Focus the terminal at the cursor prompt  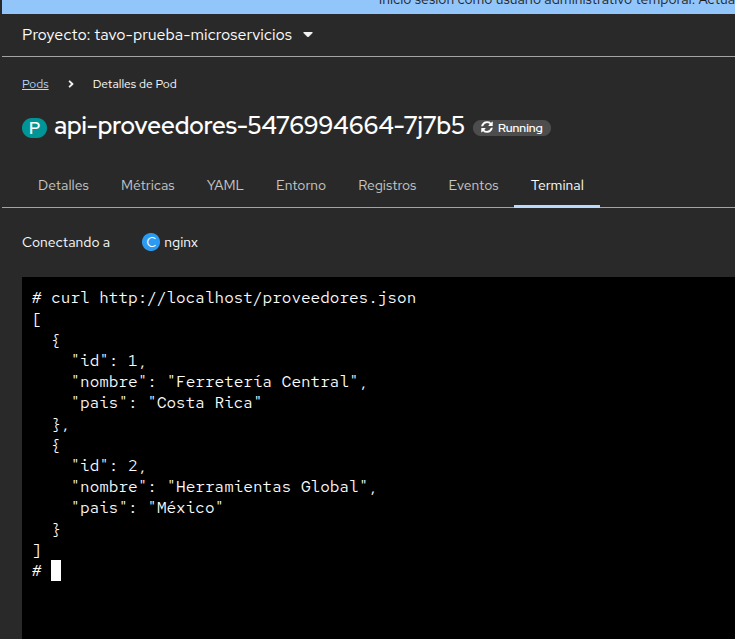click(x=56, y=570)
